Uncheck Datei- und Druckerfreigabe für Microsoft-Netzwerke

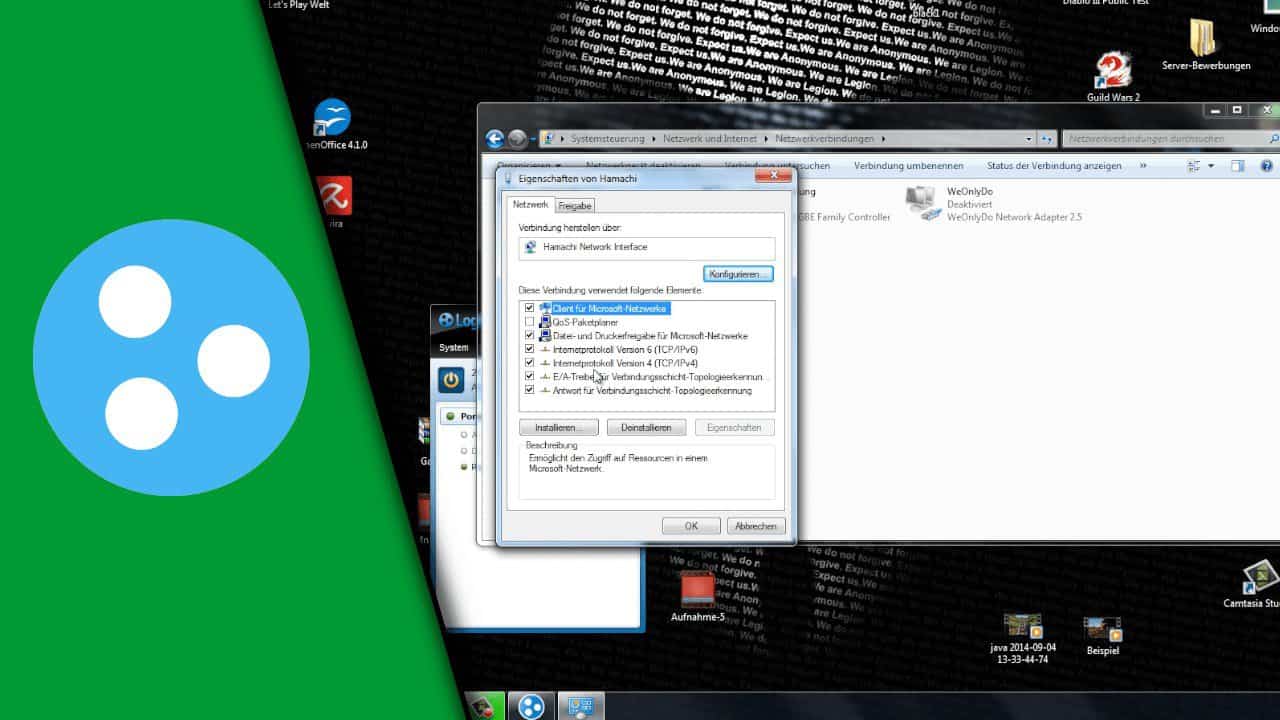(x=529, y=336)
